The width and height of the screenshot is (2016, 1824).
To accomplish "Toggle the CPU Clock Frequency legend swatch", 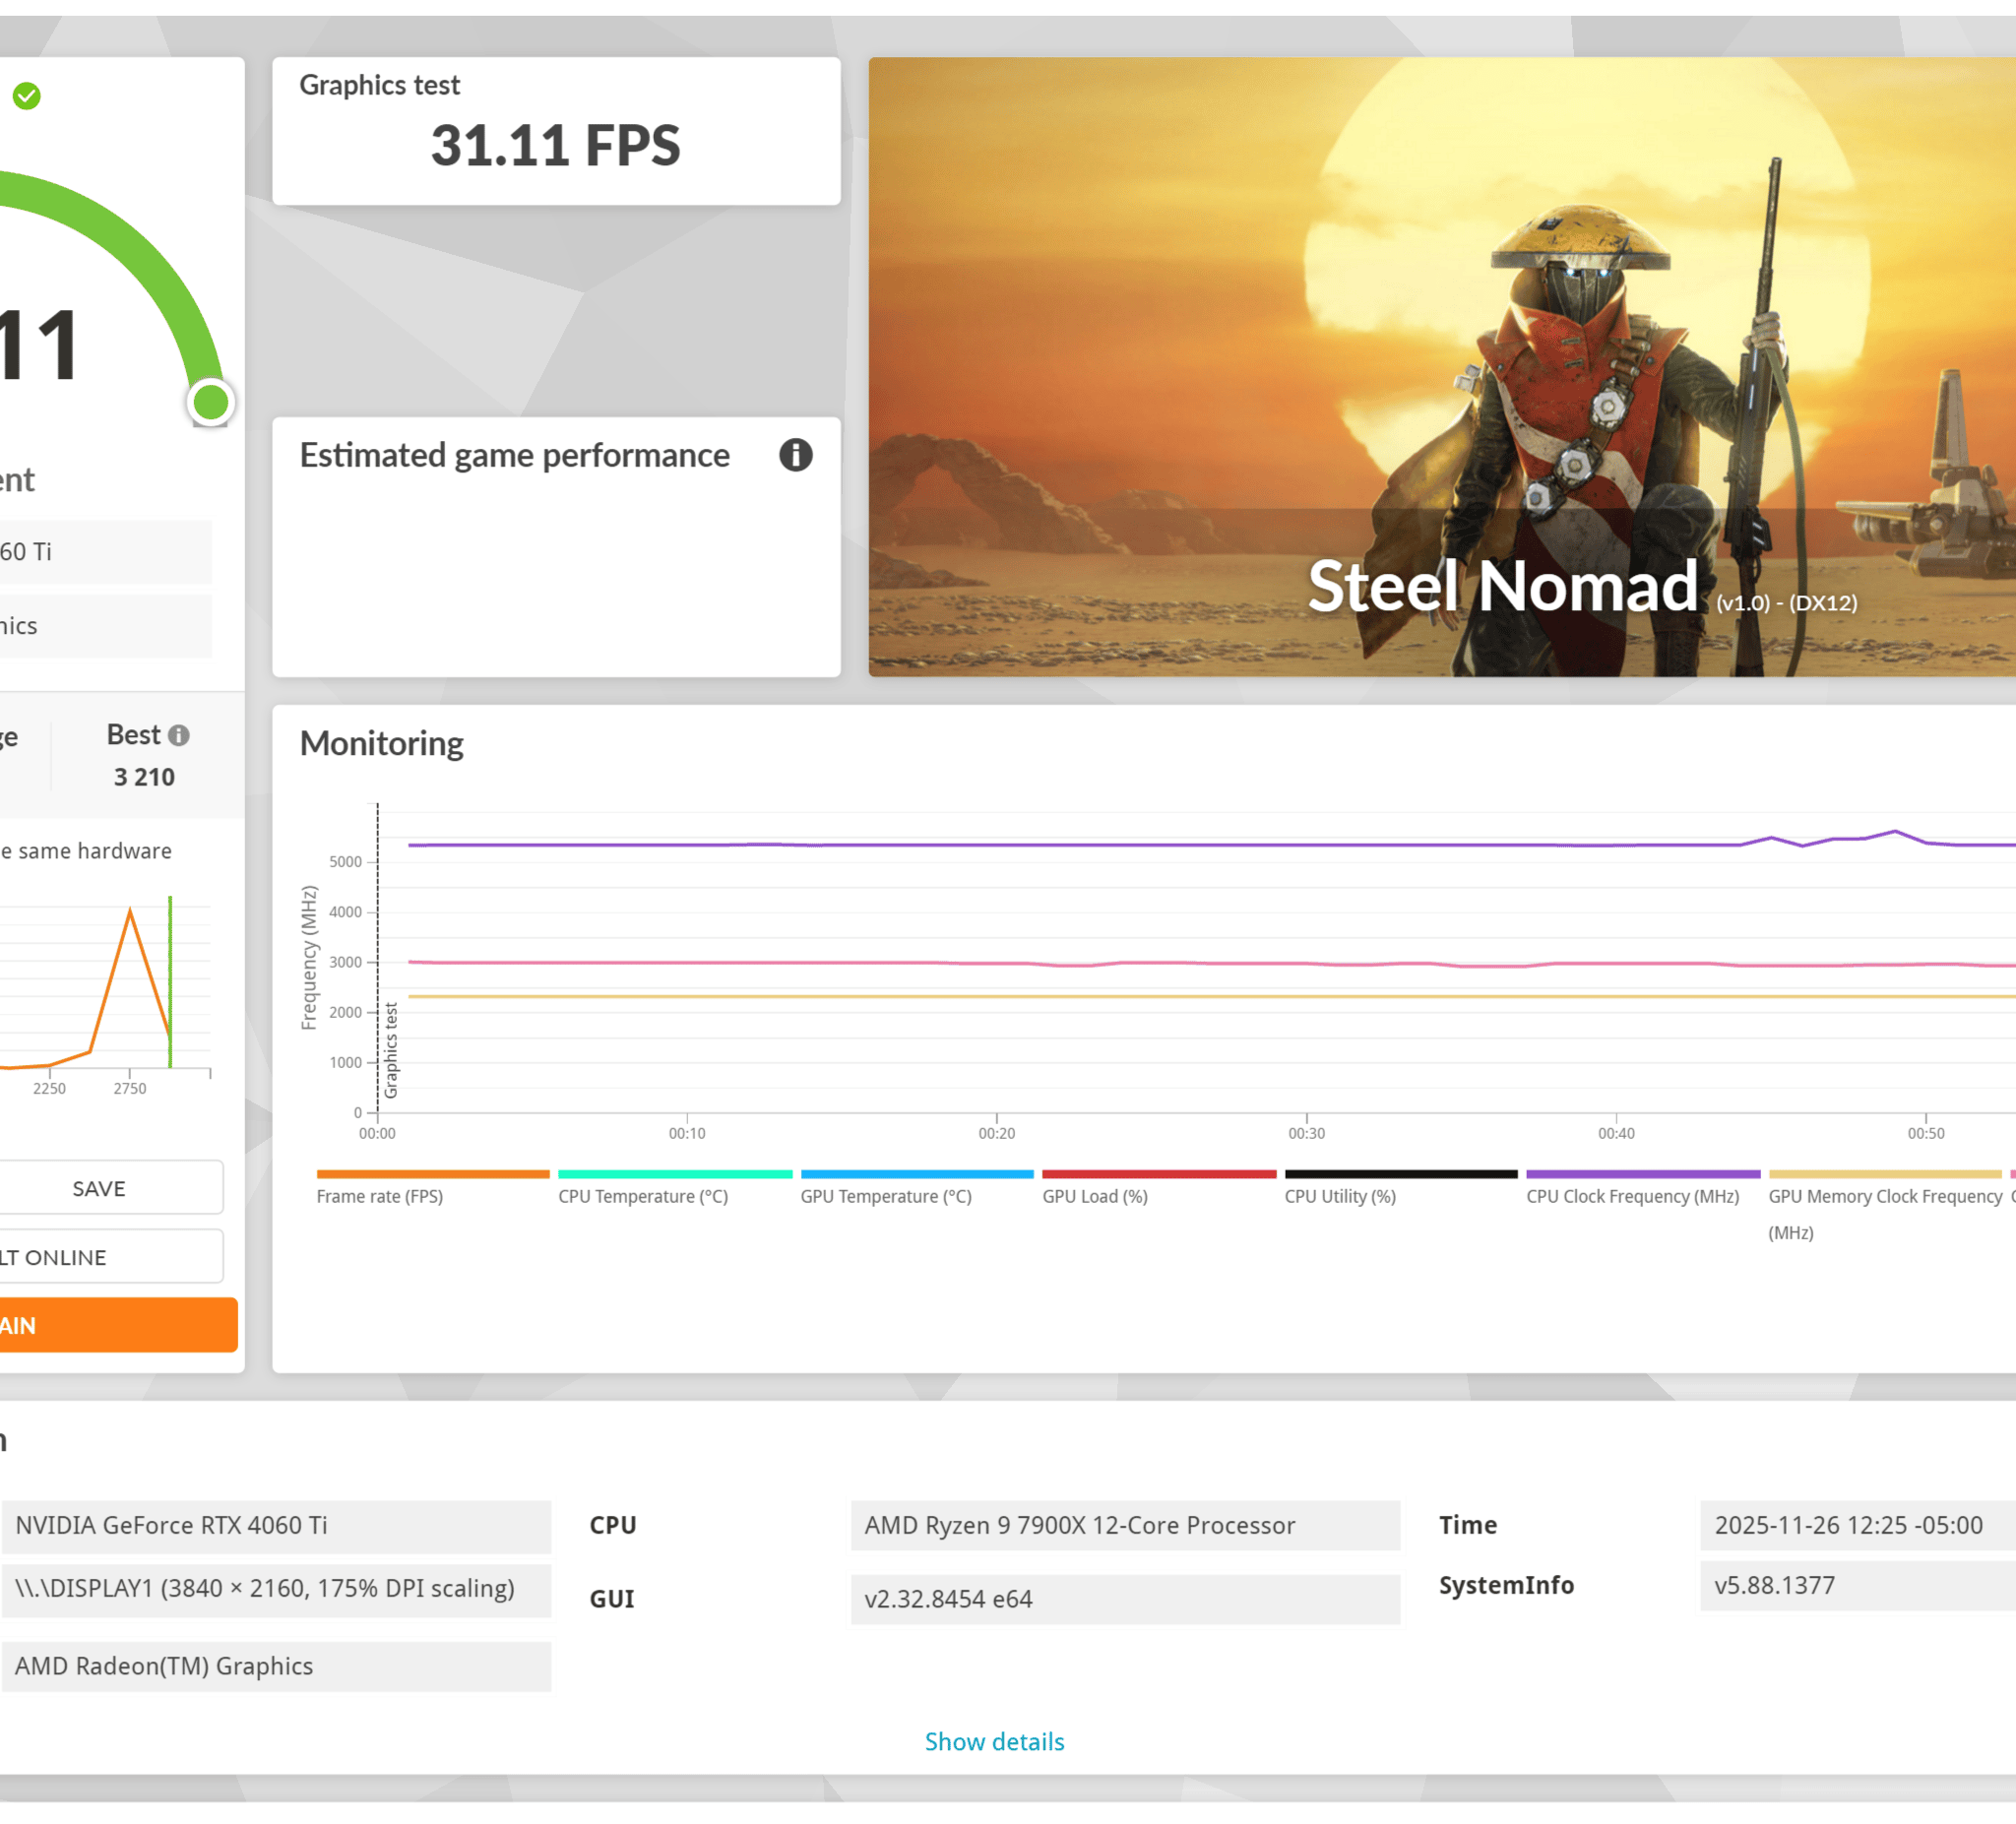I will pyautogui.click(x=1643, y=1174).
